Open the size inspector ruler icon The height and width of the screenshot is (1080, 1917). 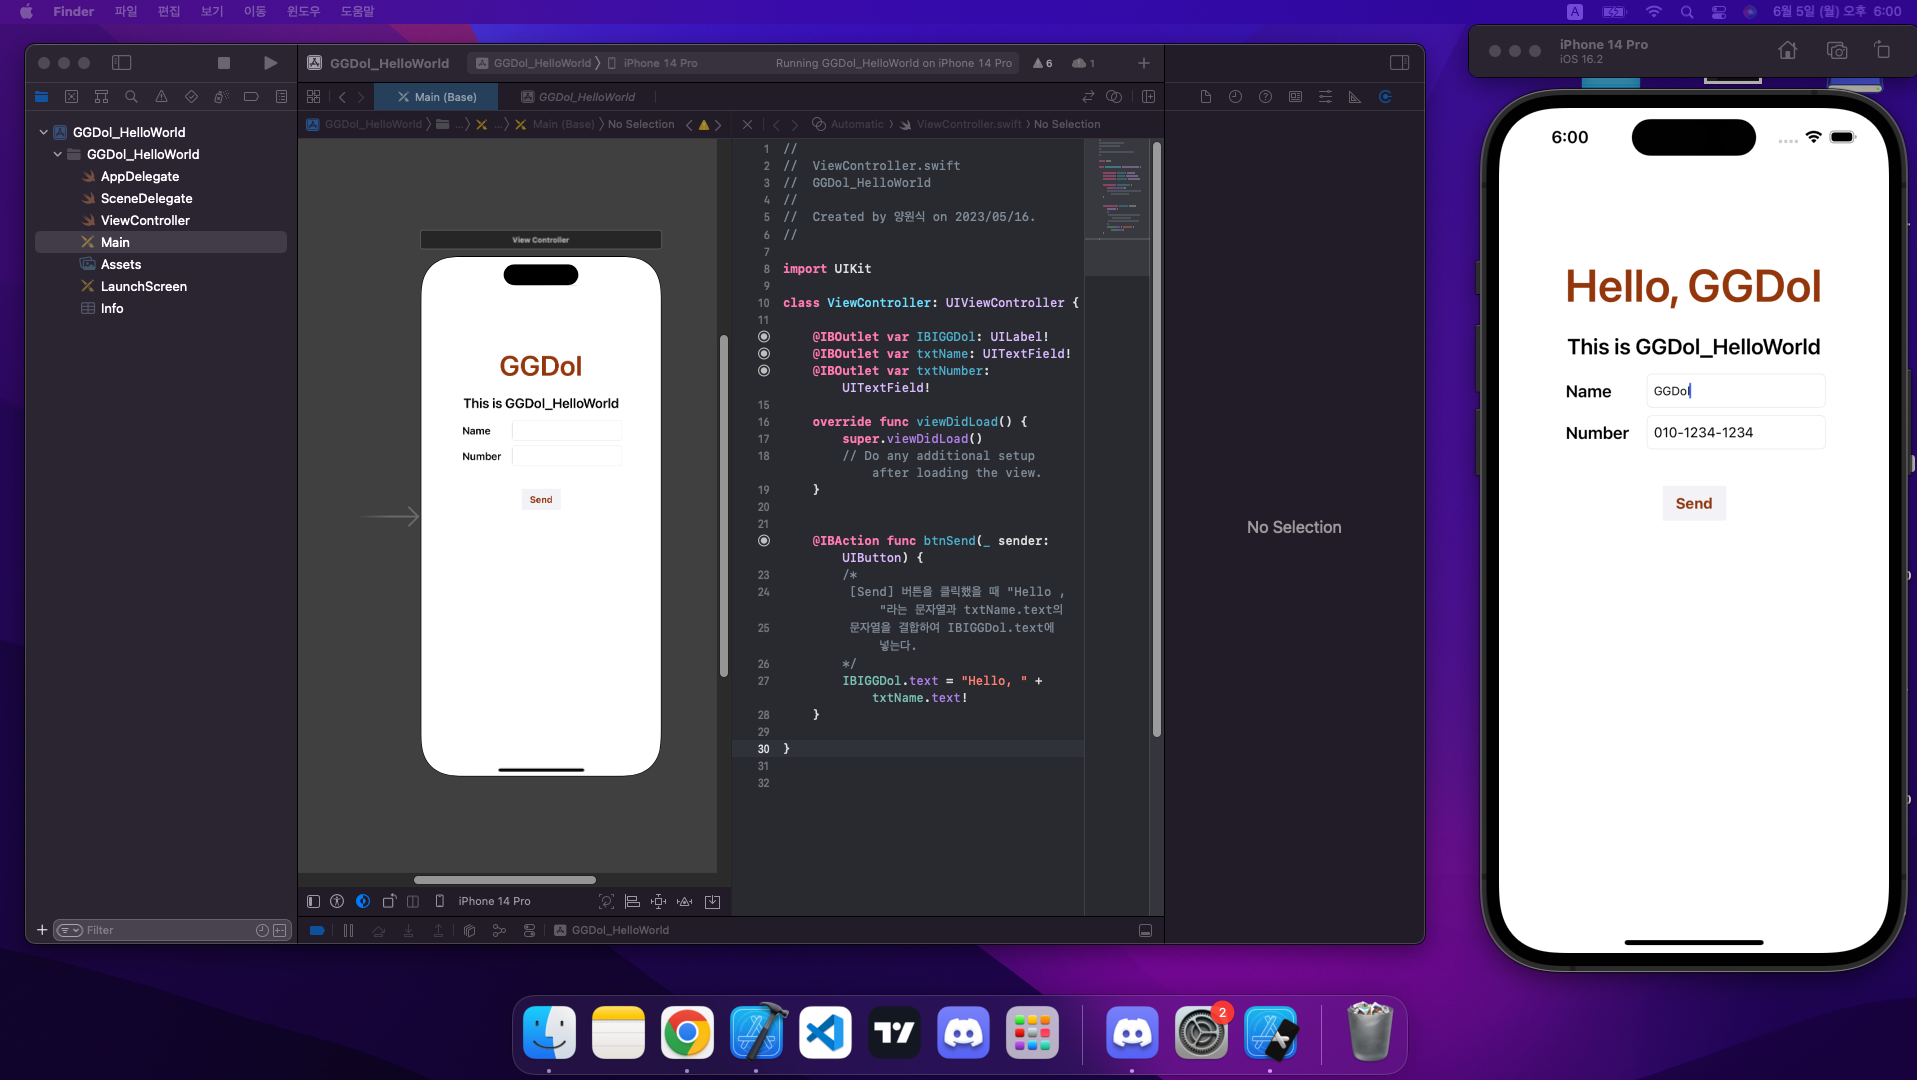[1356, 97]
